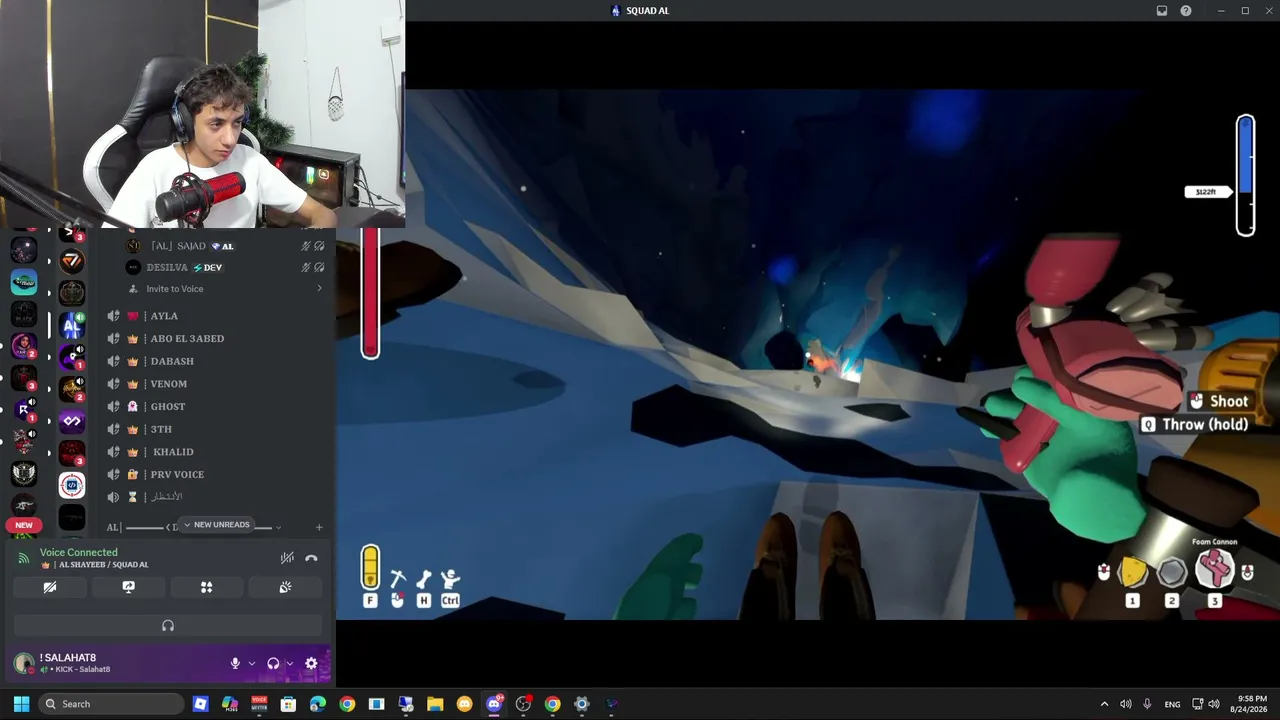
Task: Select the yellow item in slot 1
Action: pos(1132,572)
